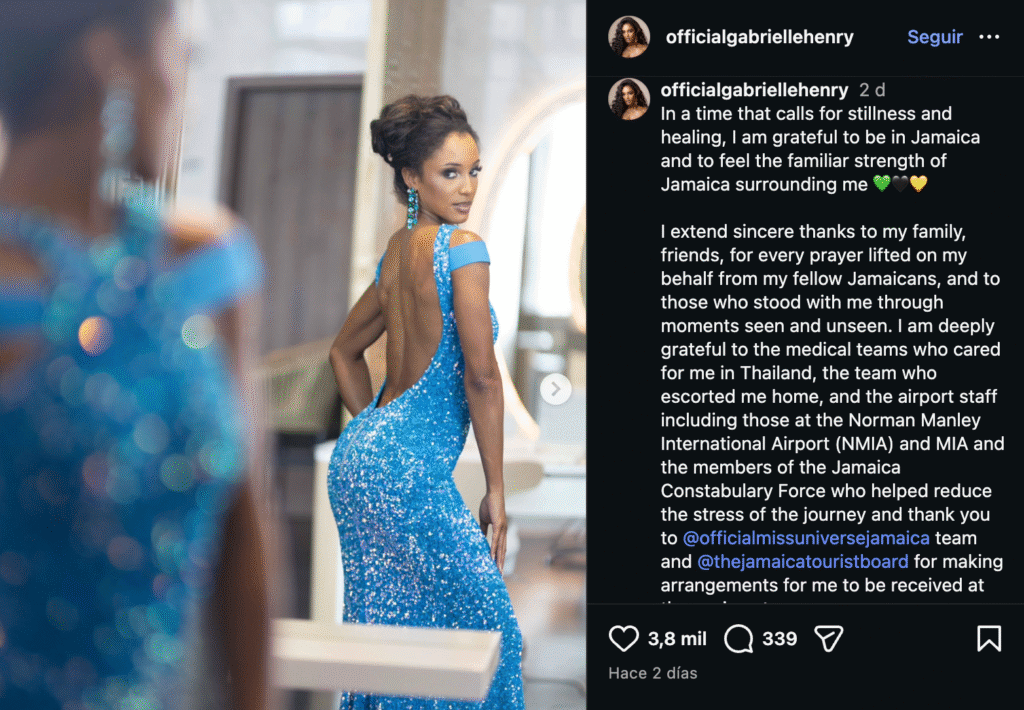Visit the @thejamaicatouristboard mention
Image resolution: width=1024 pixels, height=710 pixels.
coord(803,561)
